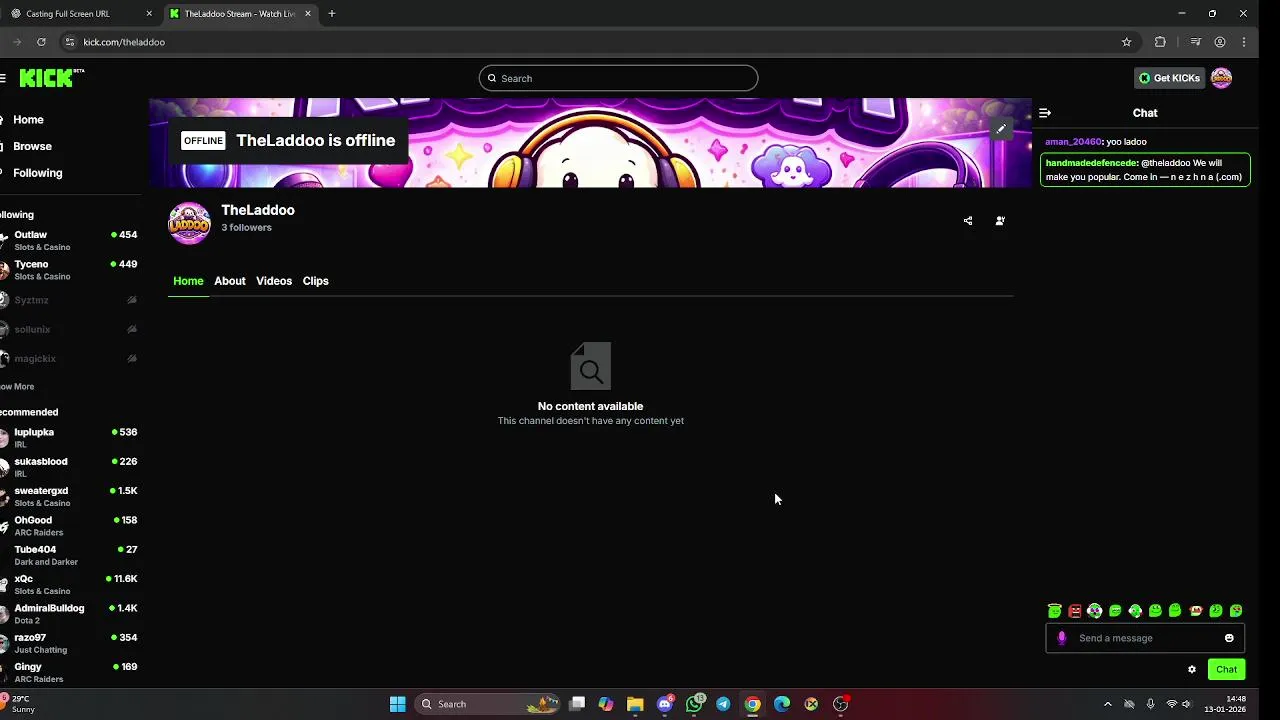Open OhGood recommended channel
Viewport: 1280px width, 720px height.
point(69,525)
